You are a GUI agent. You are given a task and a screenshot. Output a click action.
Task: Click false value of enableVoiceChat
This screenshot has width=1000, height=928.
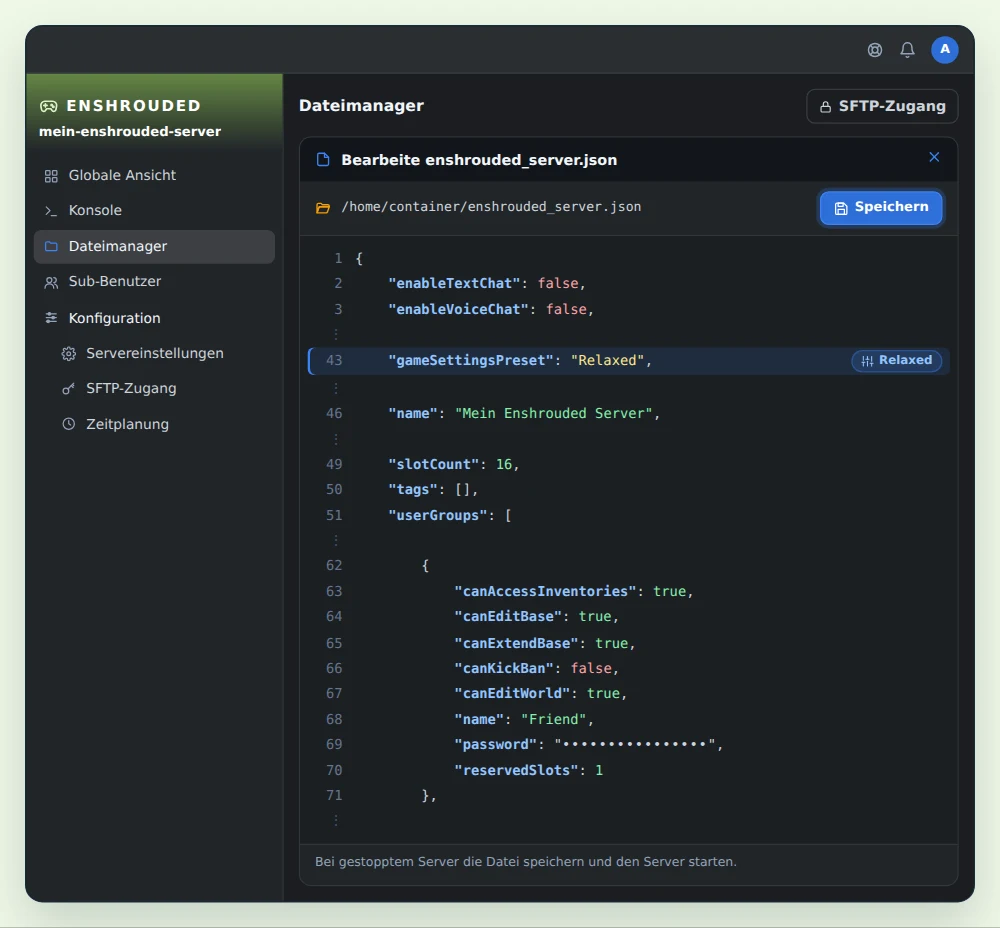566,309
